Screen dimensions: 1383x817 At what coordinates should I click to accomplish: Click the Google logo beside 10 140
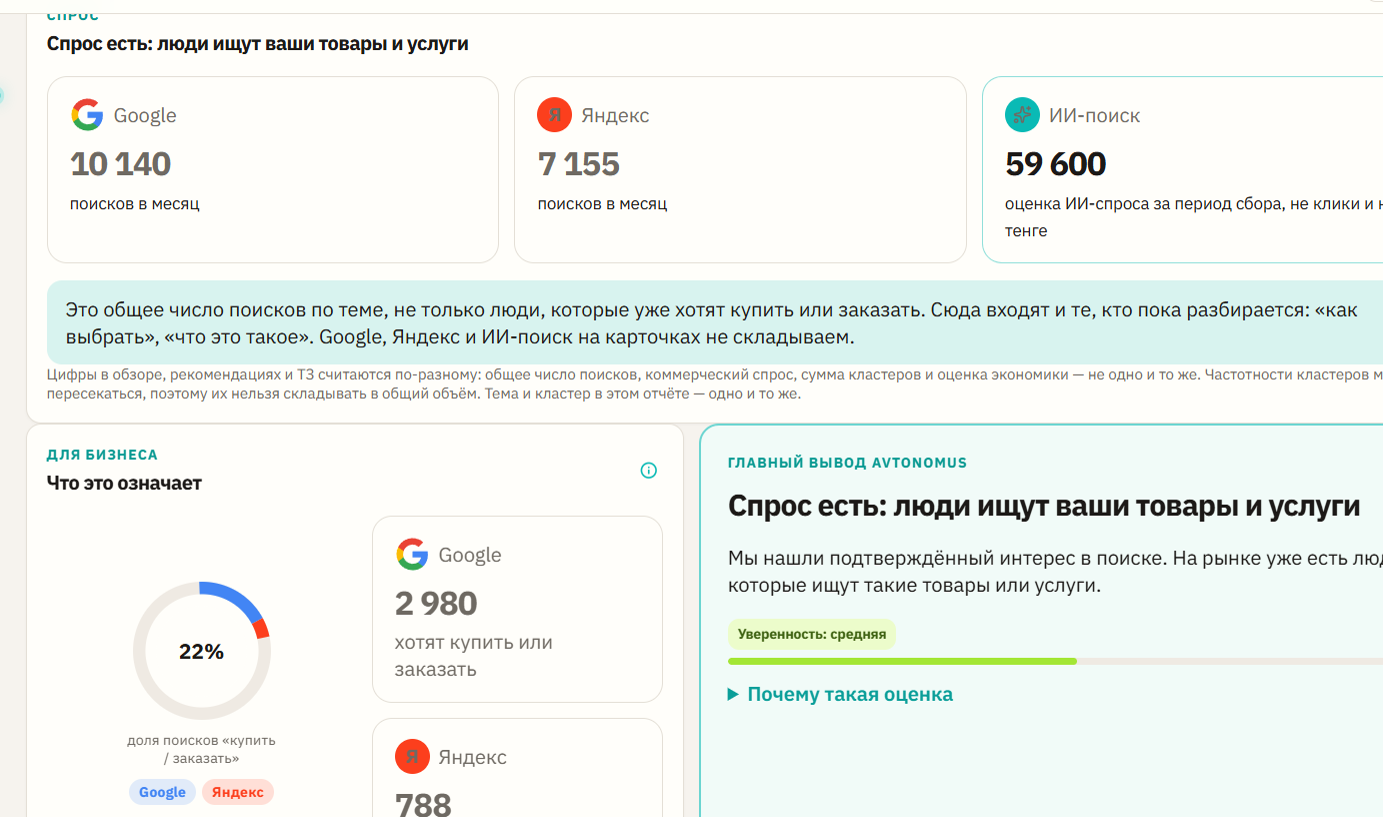87,115
